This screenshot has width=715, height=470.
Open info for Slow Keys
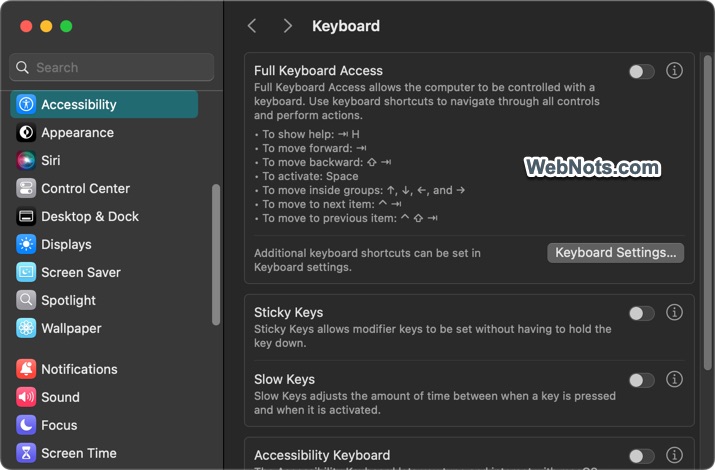pyautogui.click(x=674, y=379)
